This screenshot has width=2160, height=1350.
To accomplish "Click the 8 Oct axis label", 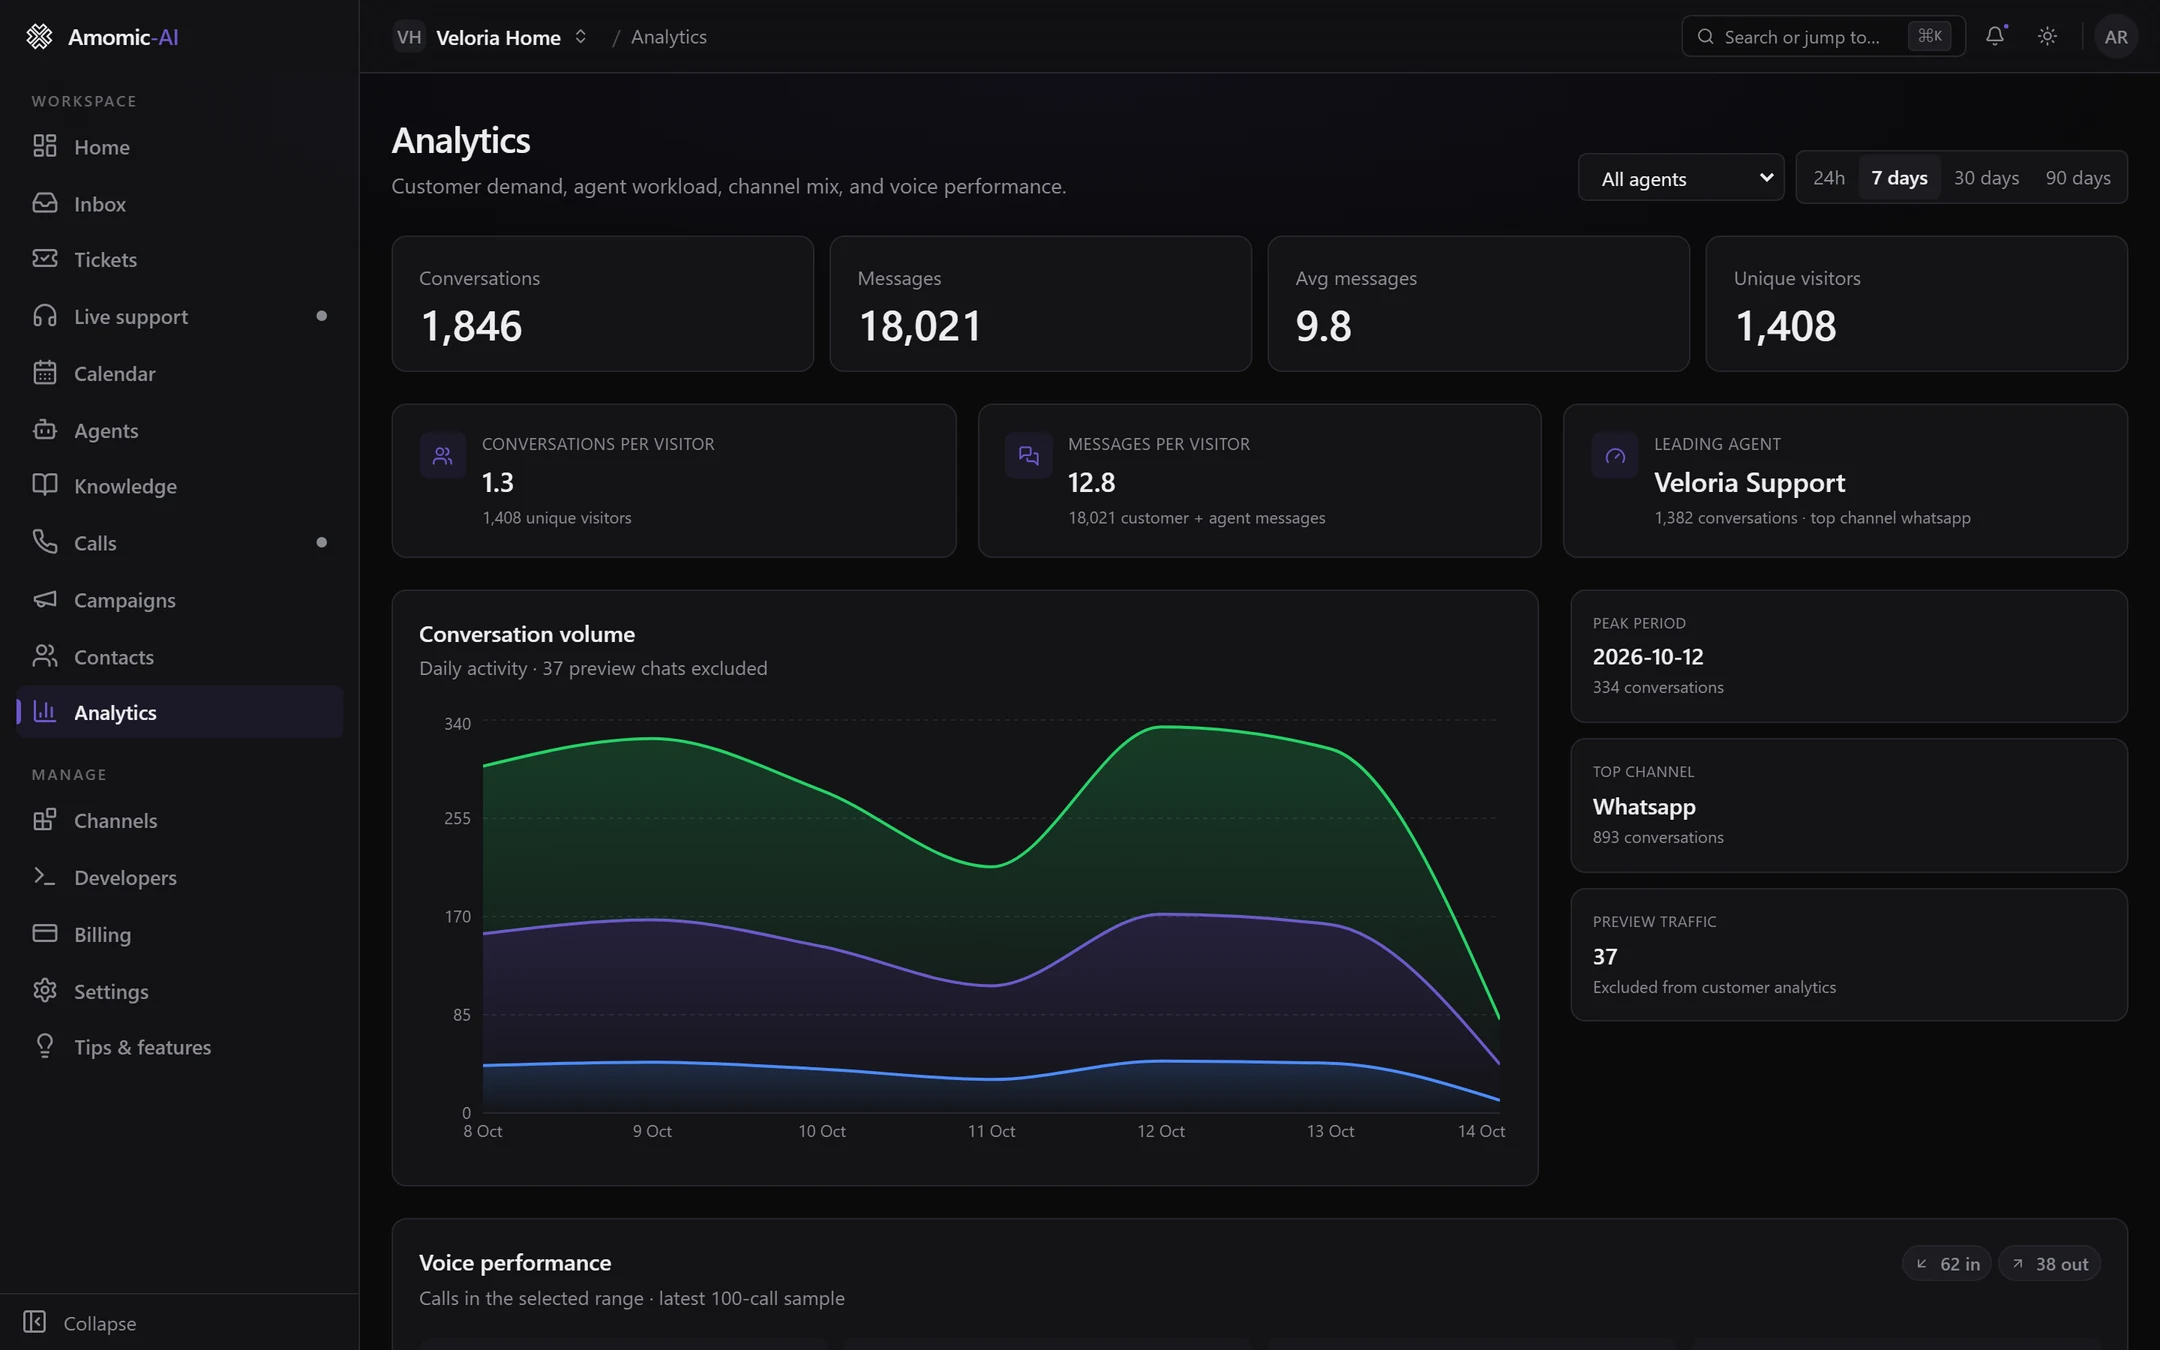I will 483,1131.
